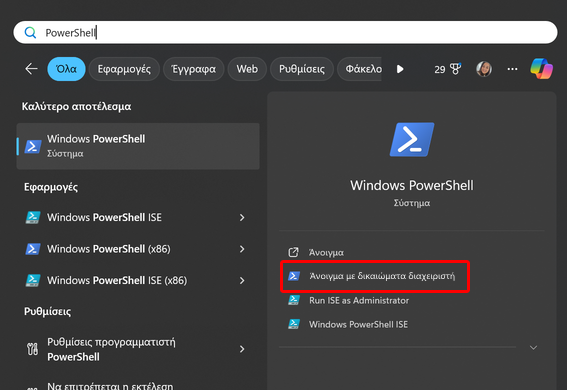This screenshot has width=567, height=390.
Task: Switch to the Ρυθμίσεις filter tab
Action: point(302,69)
